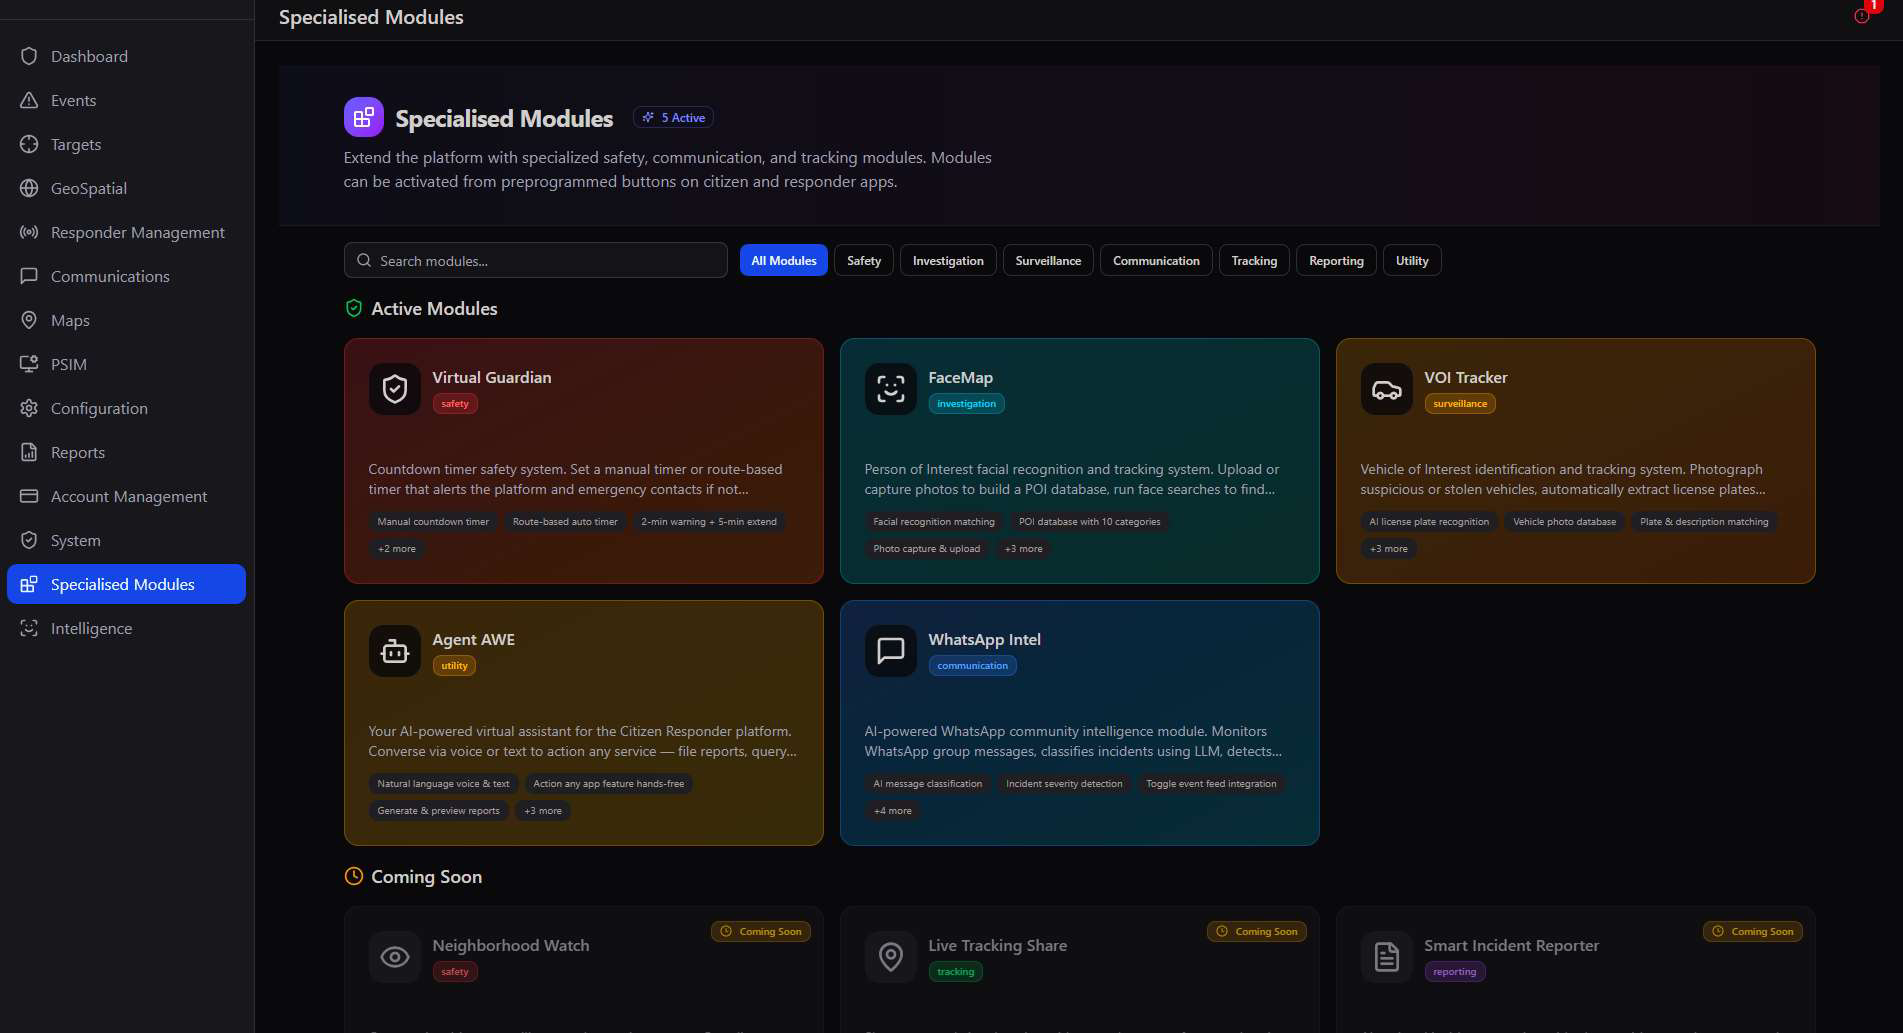Focus the Search modules input field
Viewport: 1903px width, 1033px height.
[x=536, y=260]
